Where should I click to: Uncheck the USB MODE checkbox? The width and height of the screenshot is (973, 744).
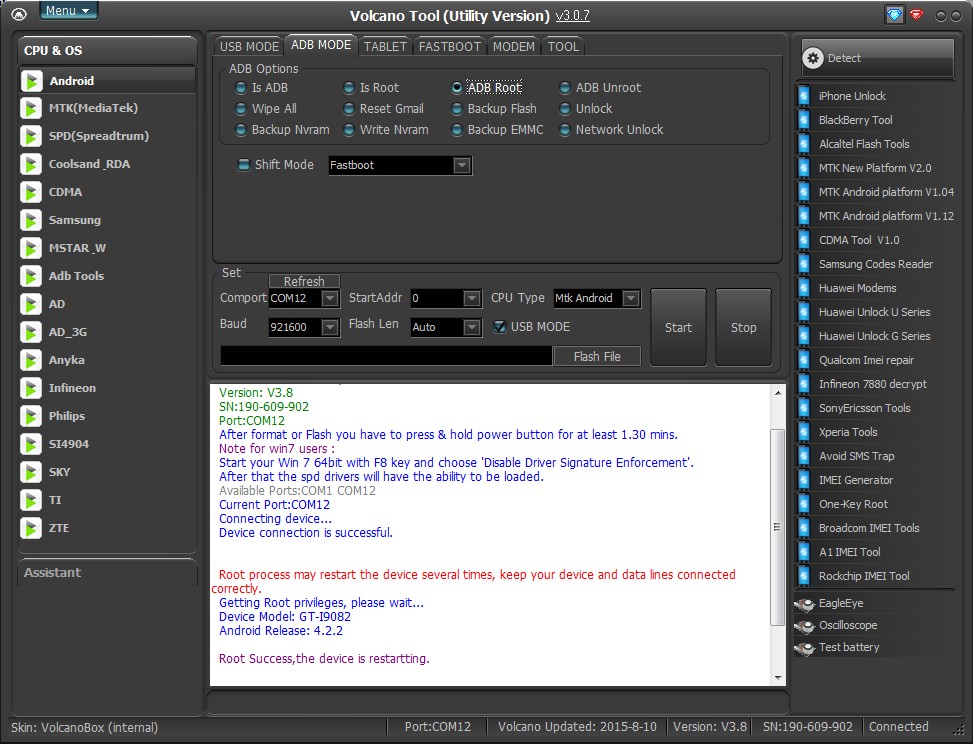click(x=500, y=327)
